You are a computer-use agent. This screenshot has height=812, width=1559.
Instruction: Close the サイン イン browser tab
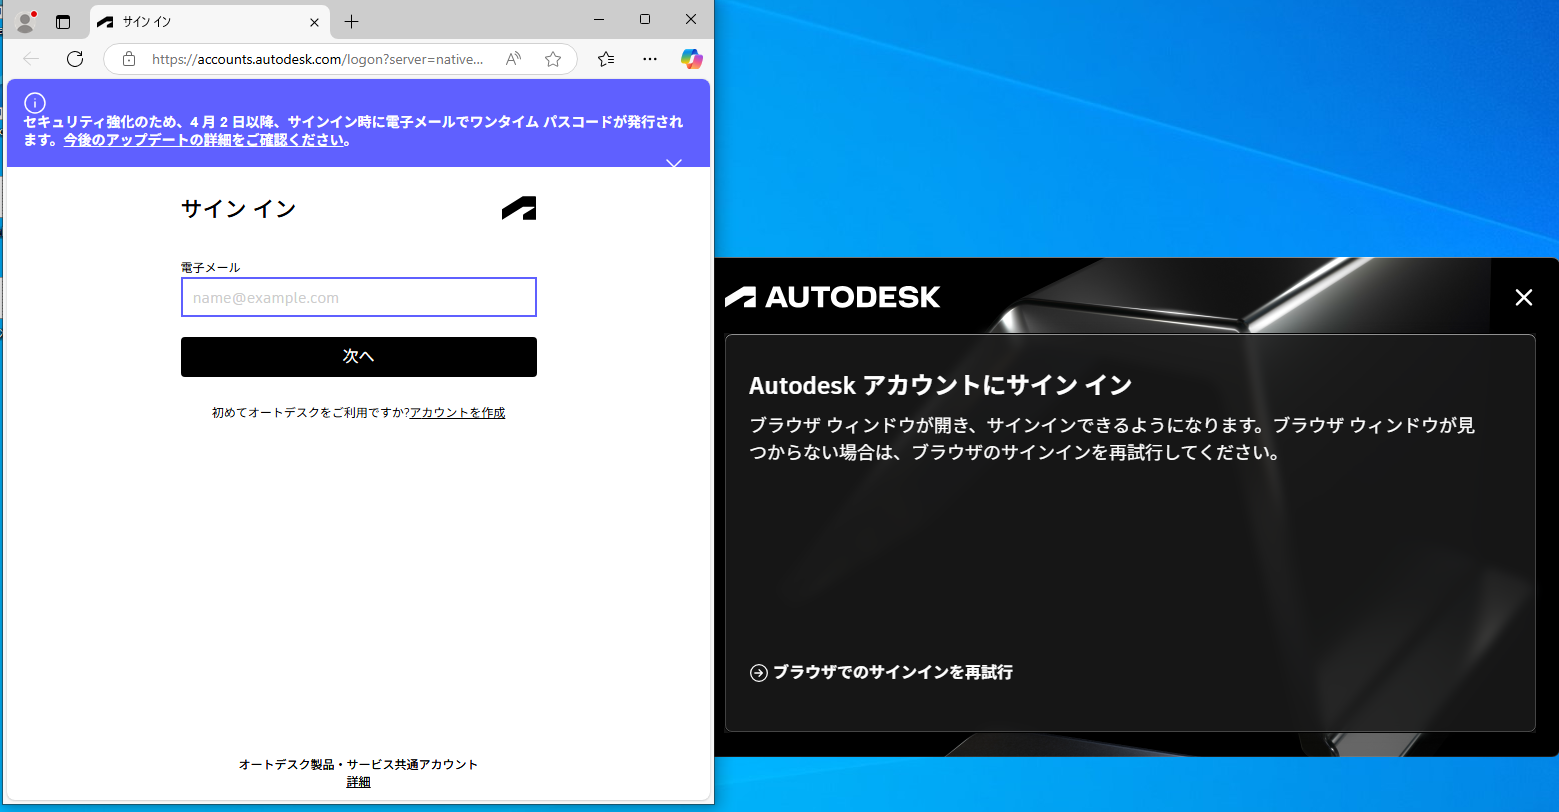(x=315, y=21)
